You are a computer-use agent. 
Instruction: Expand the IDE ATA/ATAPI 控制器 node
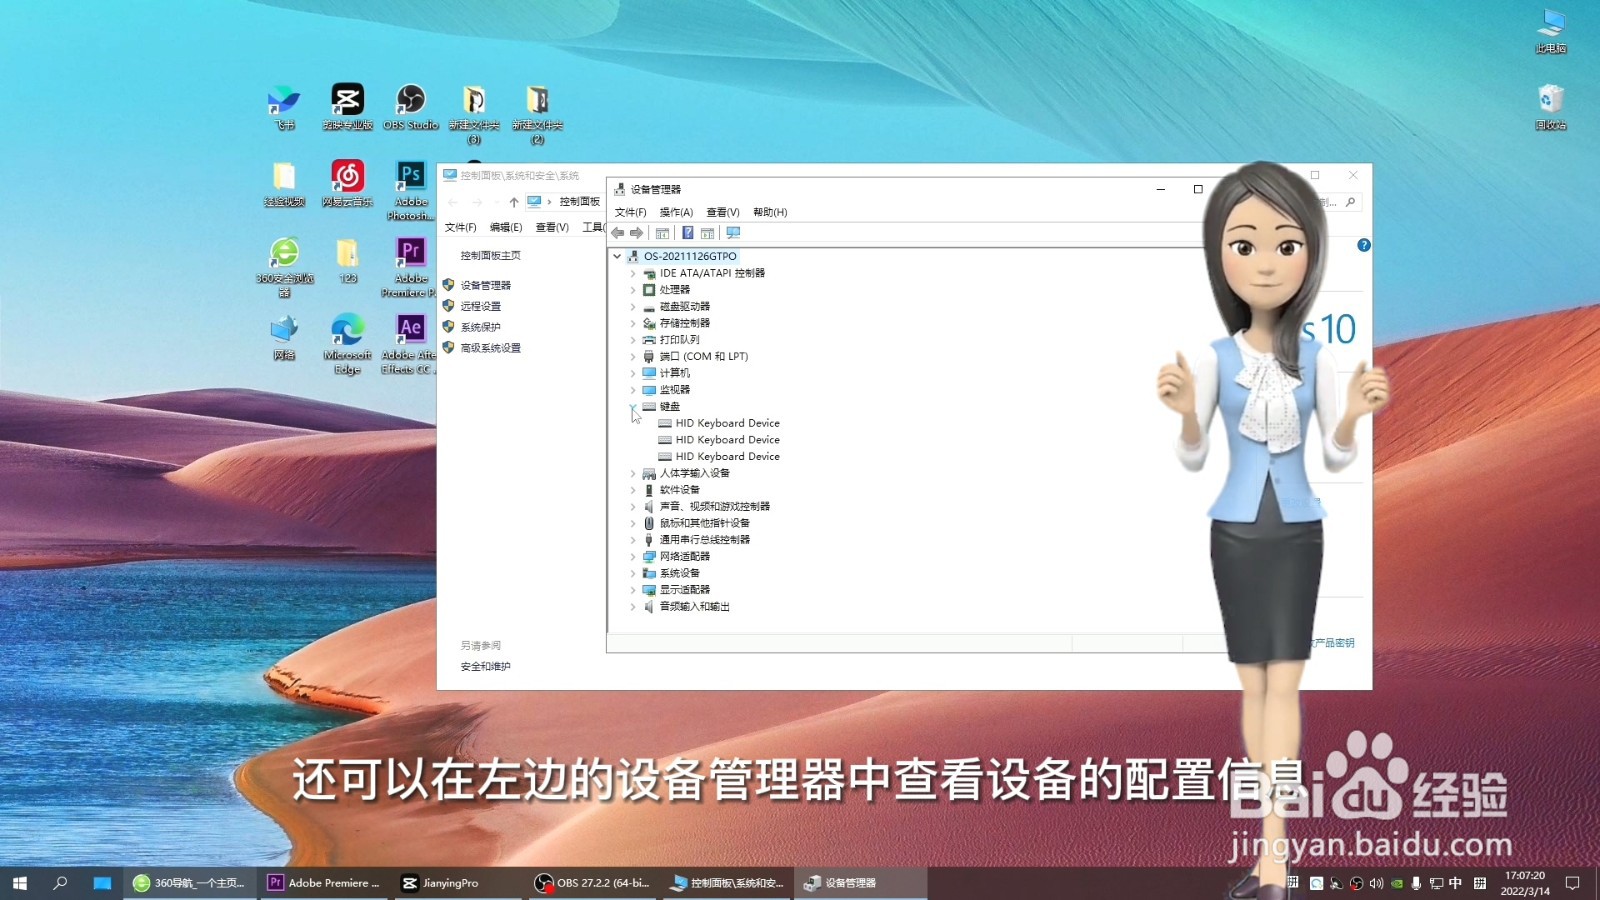[633, 273]
